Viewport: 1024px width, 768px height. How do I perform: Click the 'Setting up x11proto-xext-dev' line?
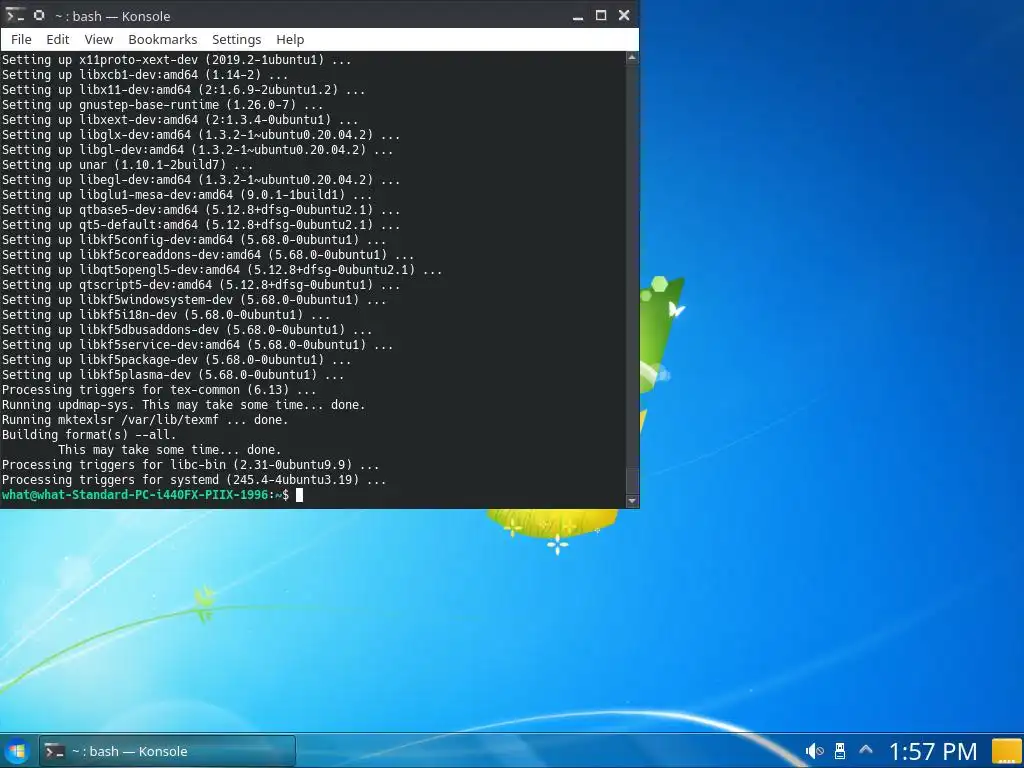(176, 59)
